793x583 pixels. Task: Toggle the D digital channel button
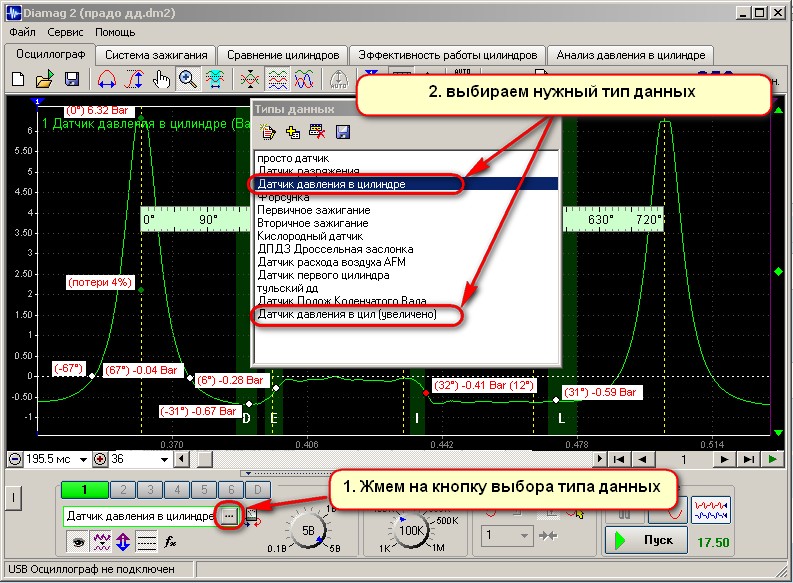coord(257,489)
